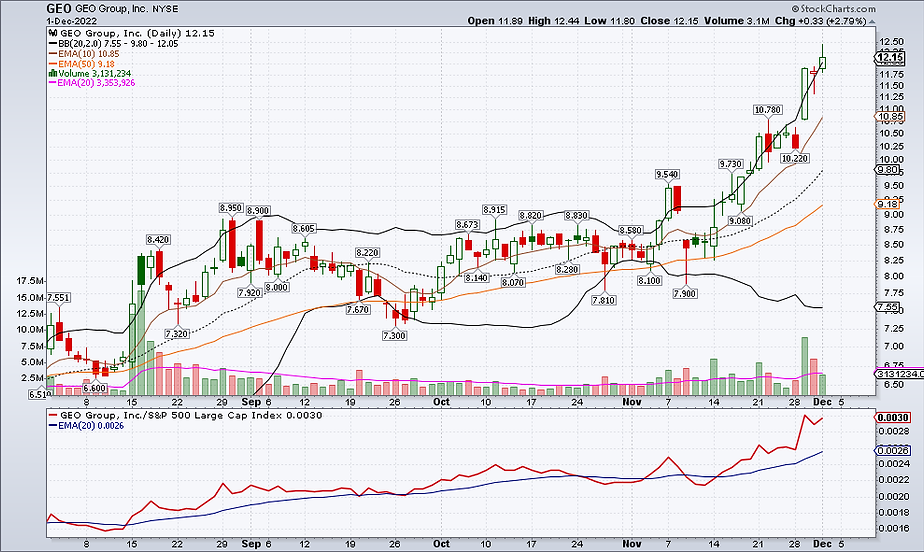This screenshot has width=924, height=552.
Task: Click the 7.920 low price label
Action: (249, 293)
